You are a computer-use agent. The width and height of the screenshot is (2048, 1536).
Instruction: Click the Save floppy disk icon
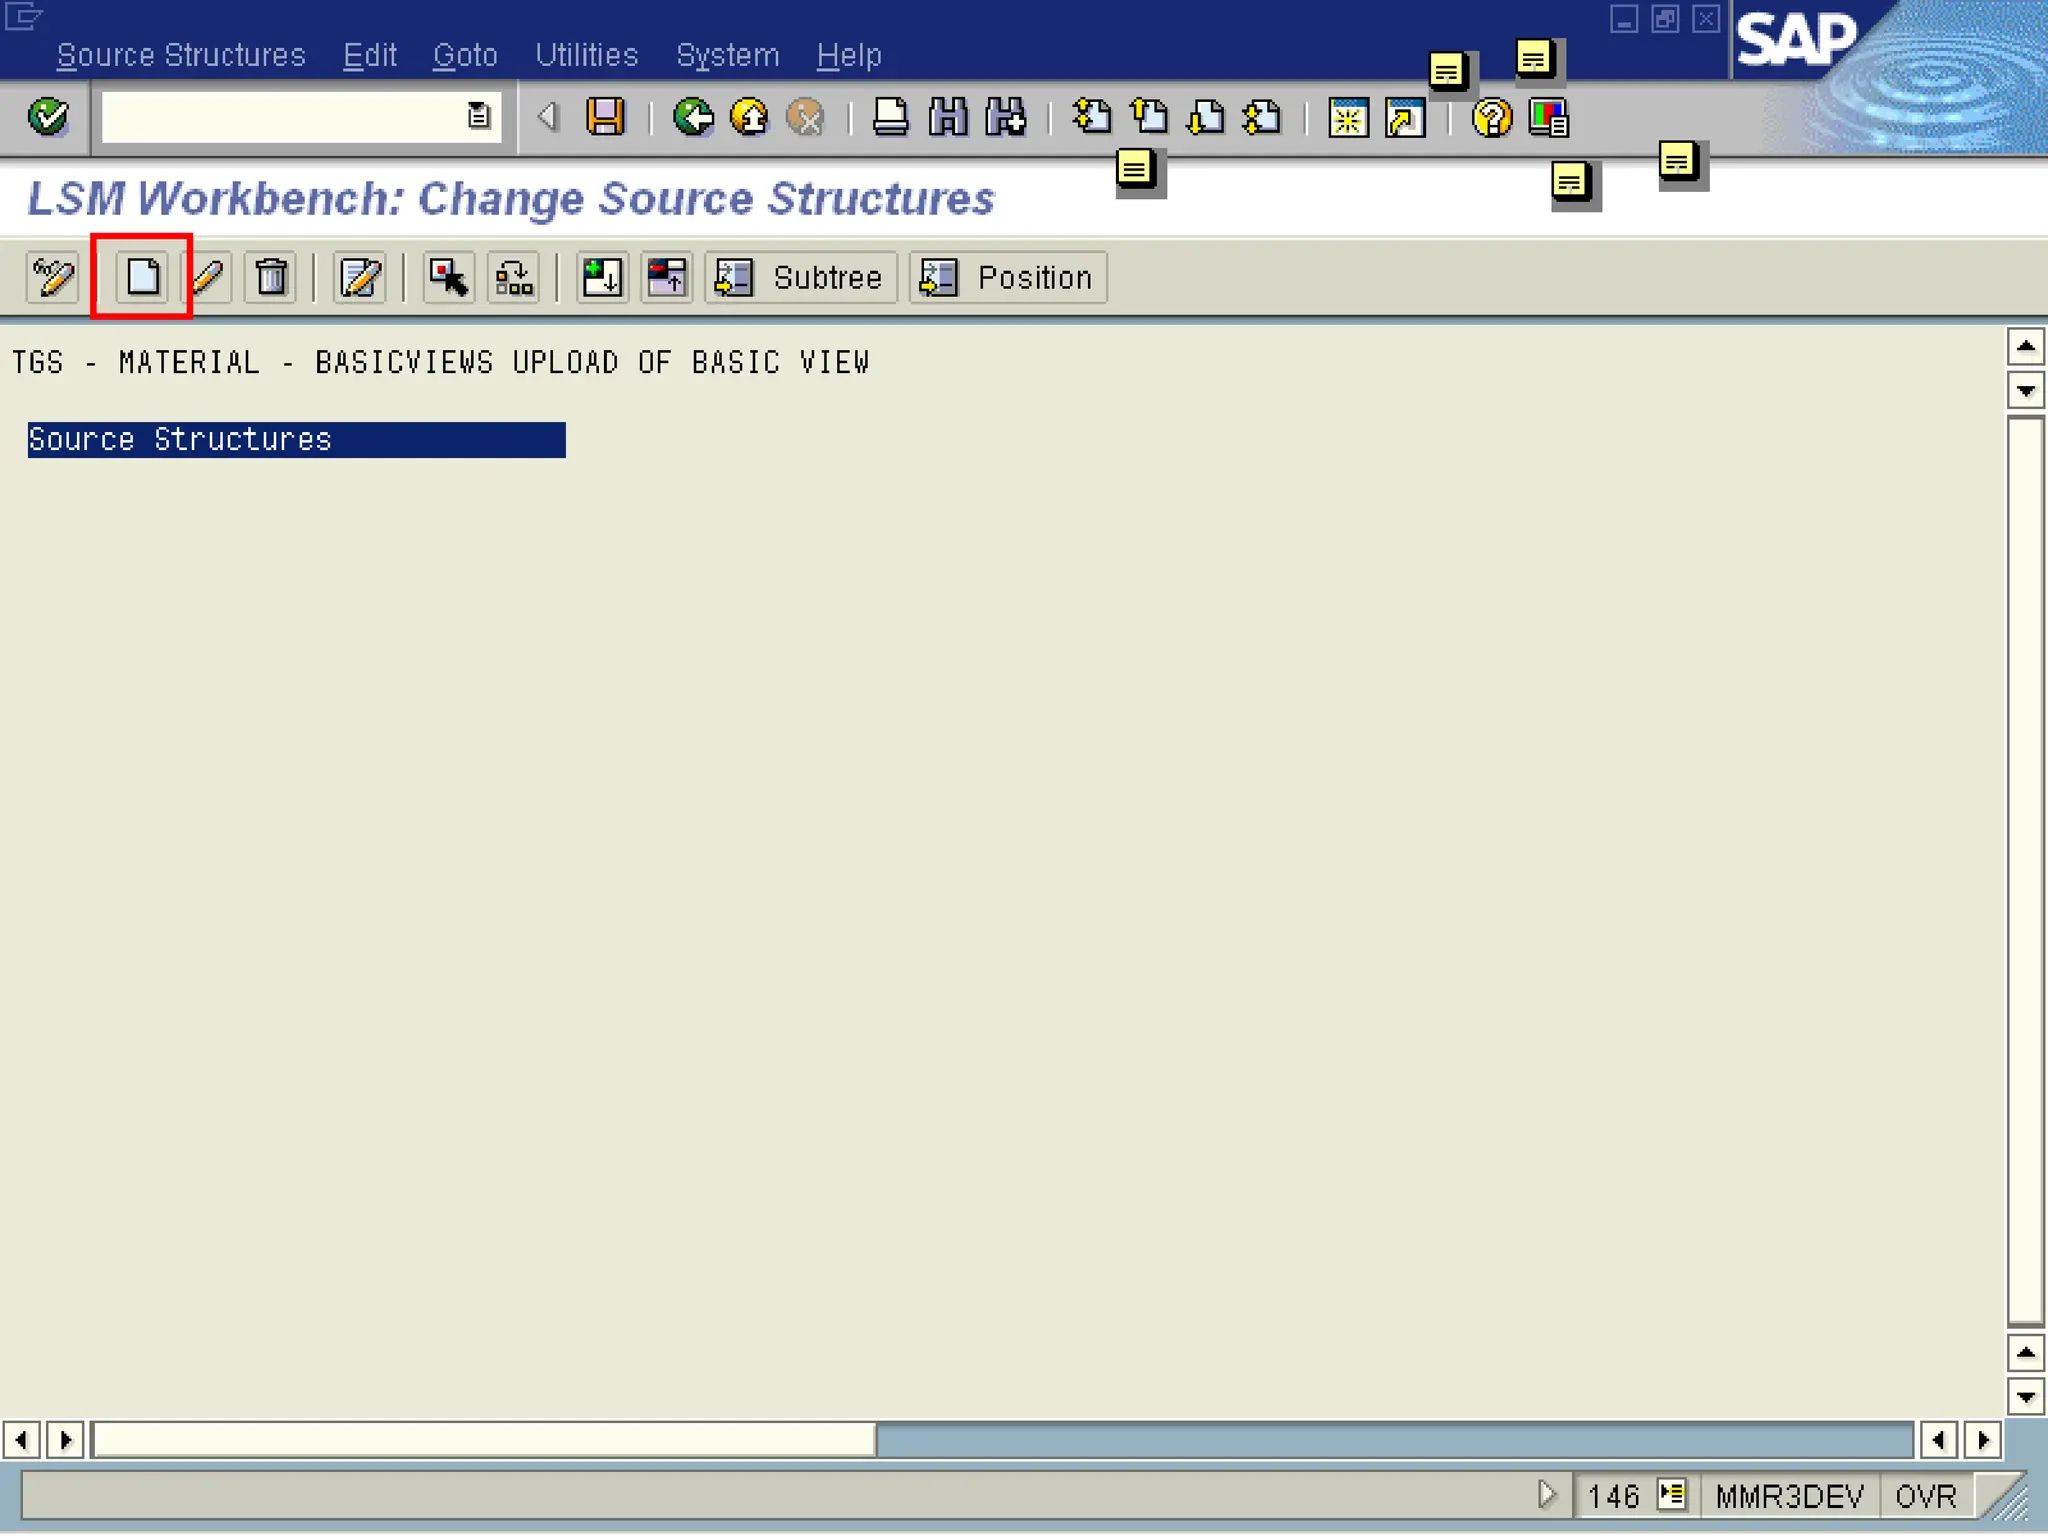click(605, 117)
